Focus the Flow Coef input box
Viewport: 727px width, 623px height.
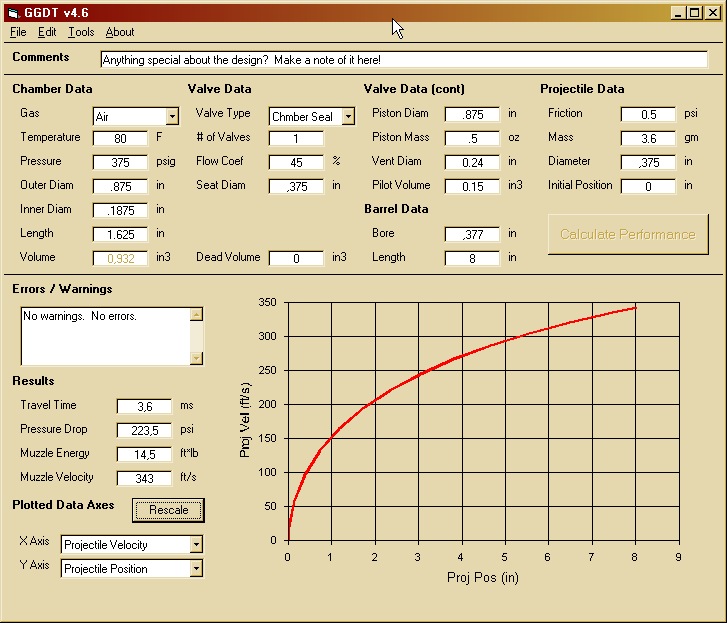(x=296, y=162)
